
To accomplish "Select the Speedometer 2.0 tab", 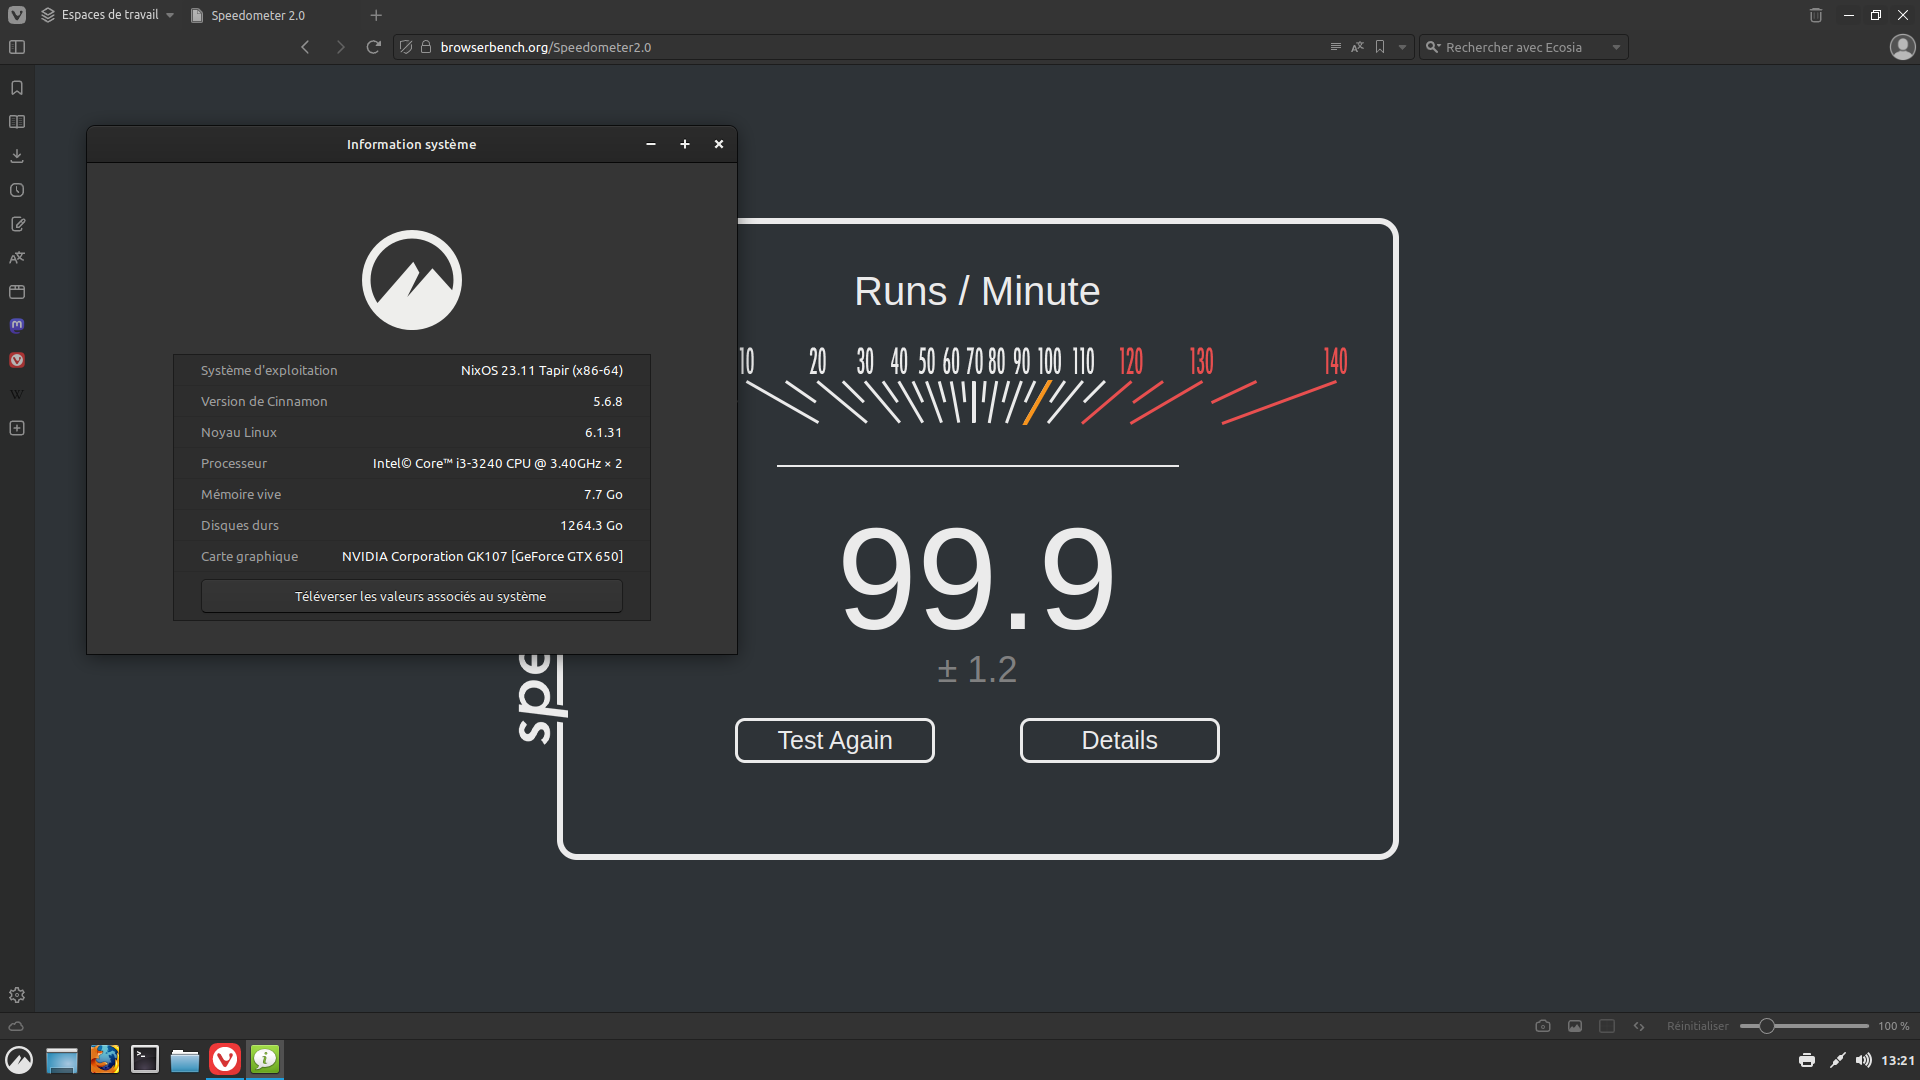I will [x=258, y=15].
